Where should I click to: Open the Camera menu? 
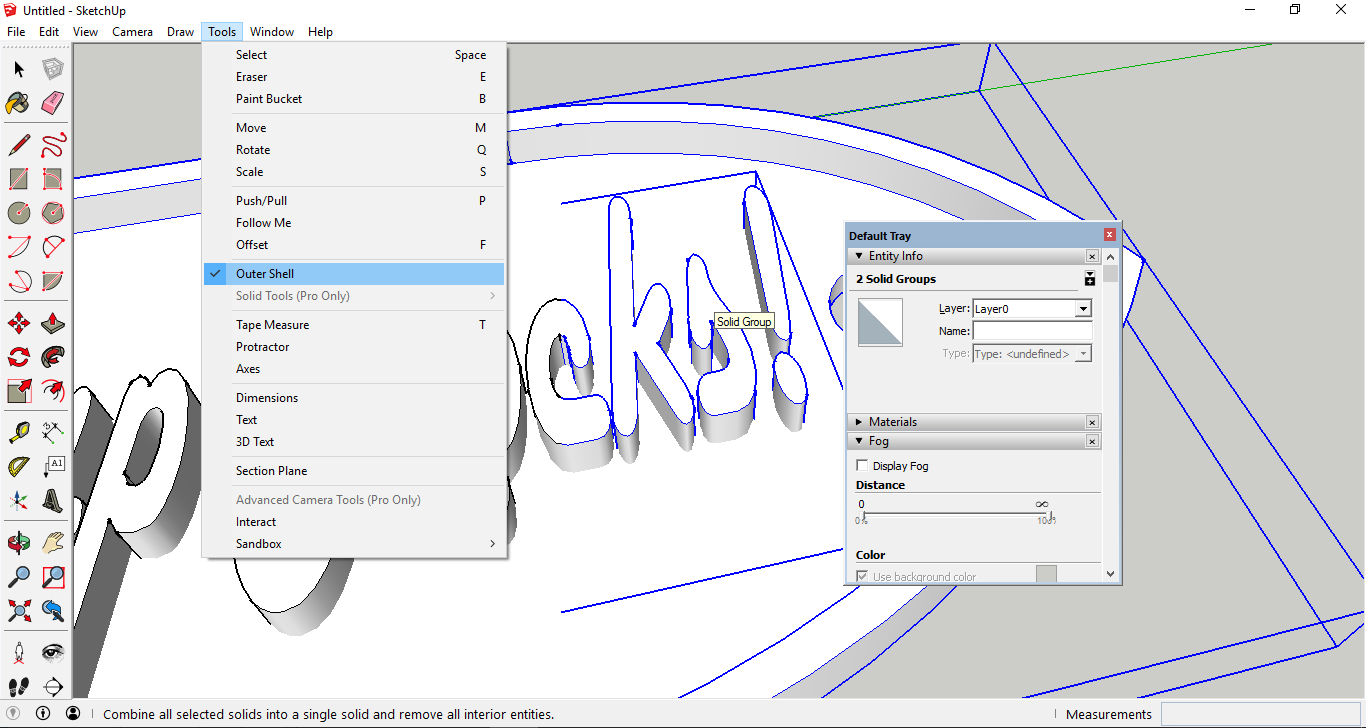(132, 32)
